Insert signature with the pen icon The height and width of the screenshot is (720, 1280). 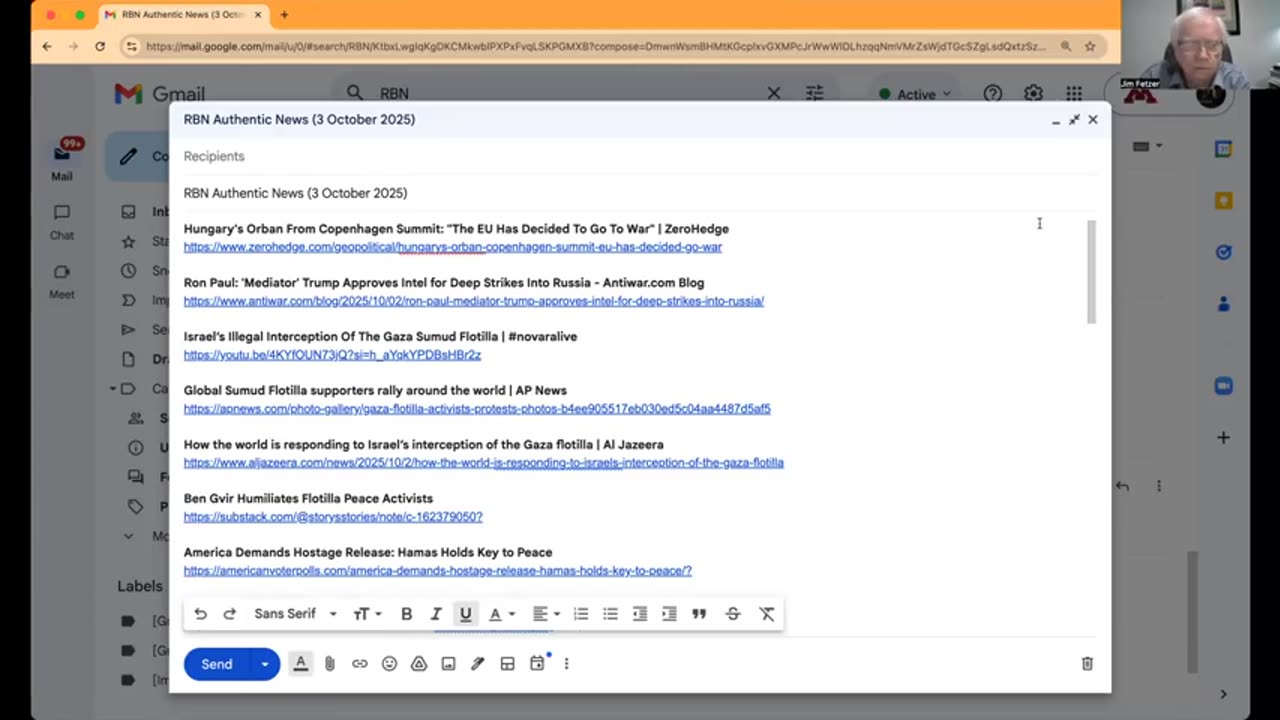coord(478,664)
